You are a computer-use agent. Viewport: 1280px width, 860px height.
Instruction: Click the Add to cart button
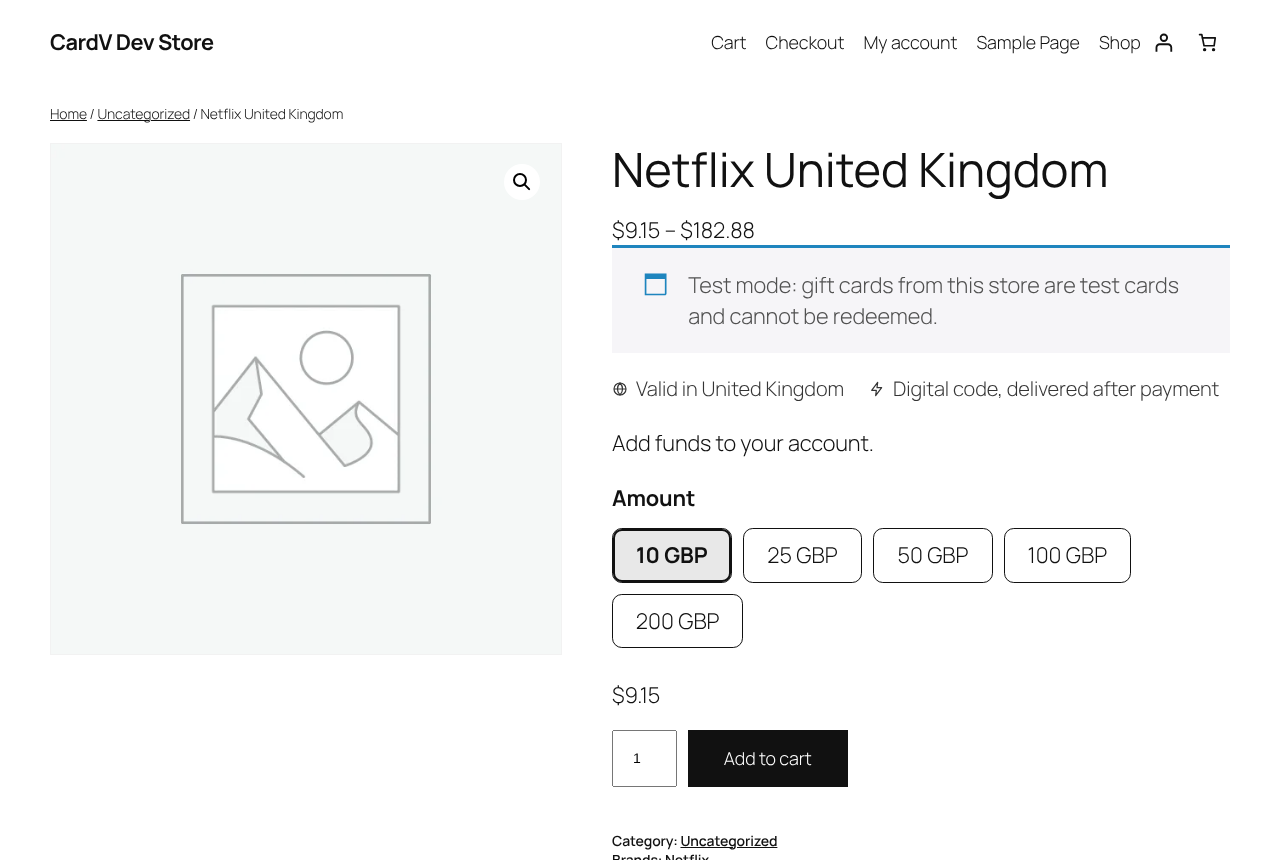(768, 758)
